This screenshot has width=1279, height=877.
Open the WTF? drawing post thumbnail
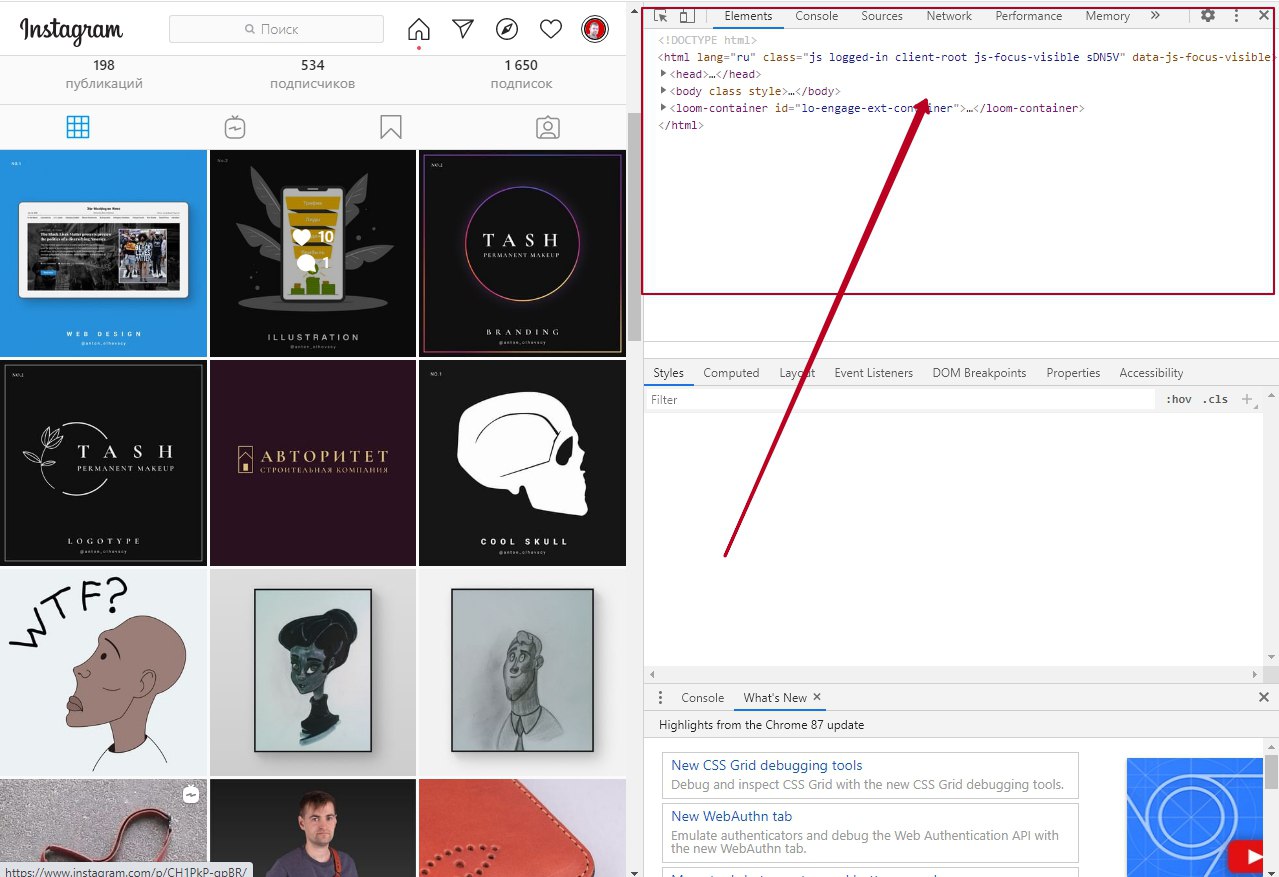[103, 672]
